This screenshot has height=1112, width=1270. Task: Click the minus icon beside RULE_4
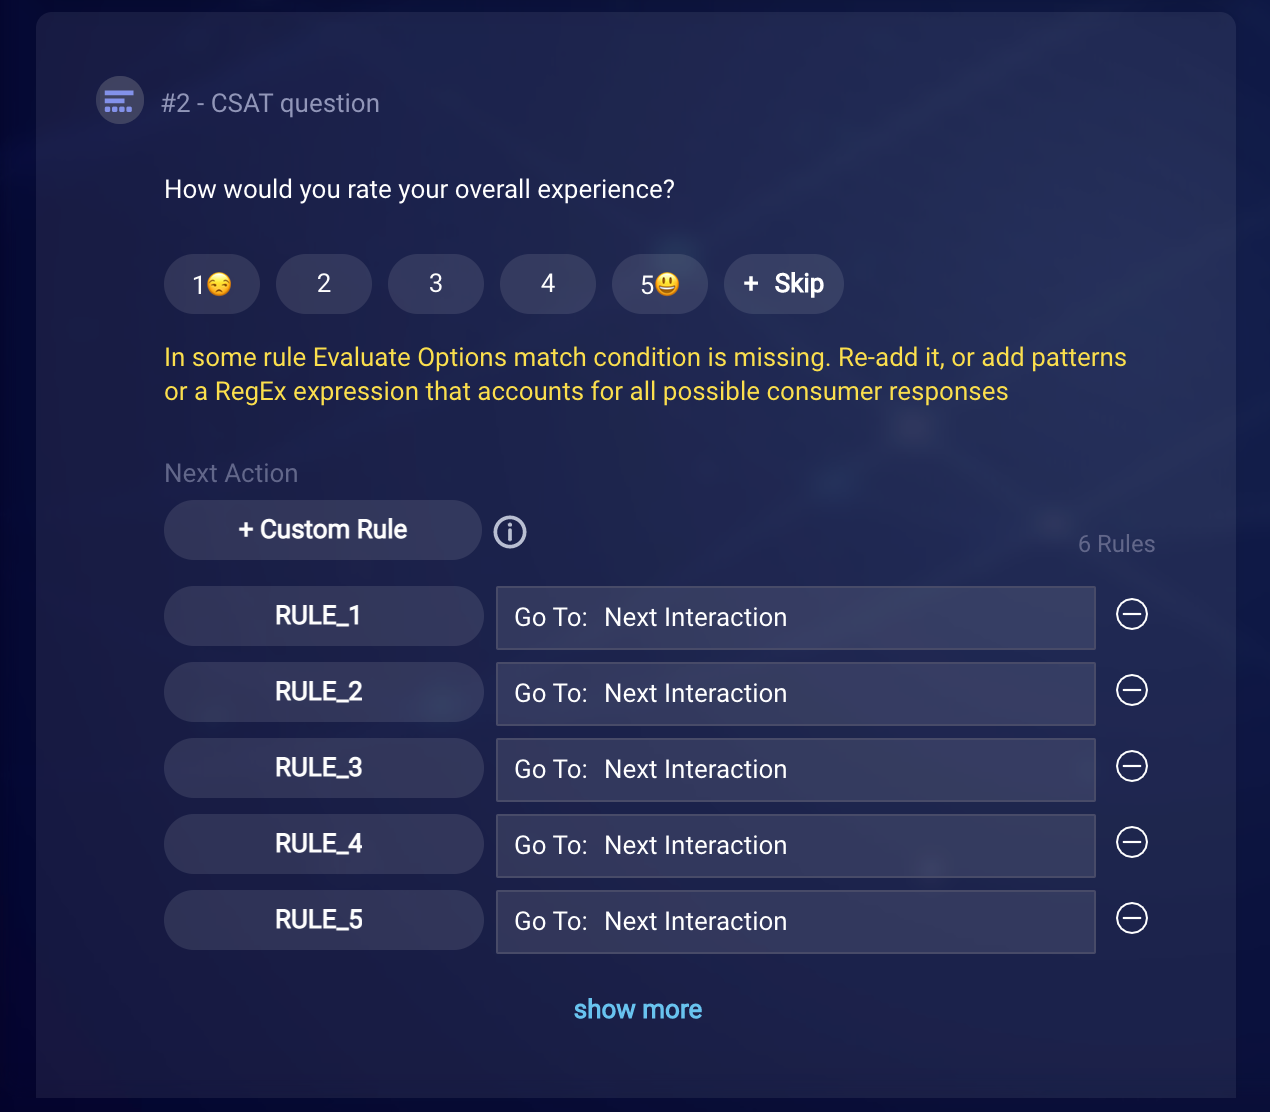1132,842
